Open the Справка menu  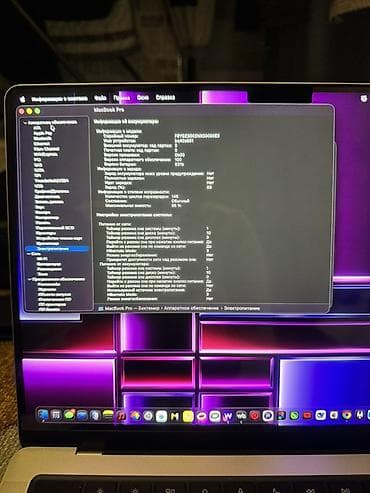click(165, 97)
